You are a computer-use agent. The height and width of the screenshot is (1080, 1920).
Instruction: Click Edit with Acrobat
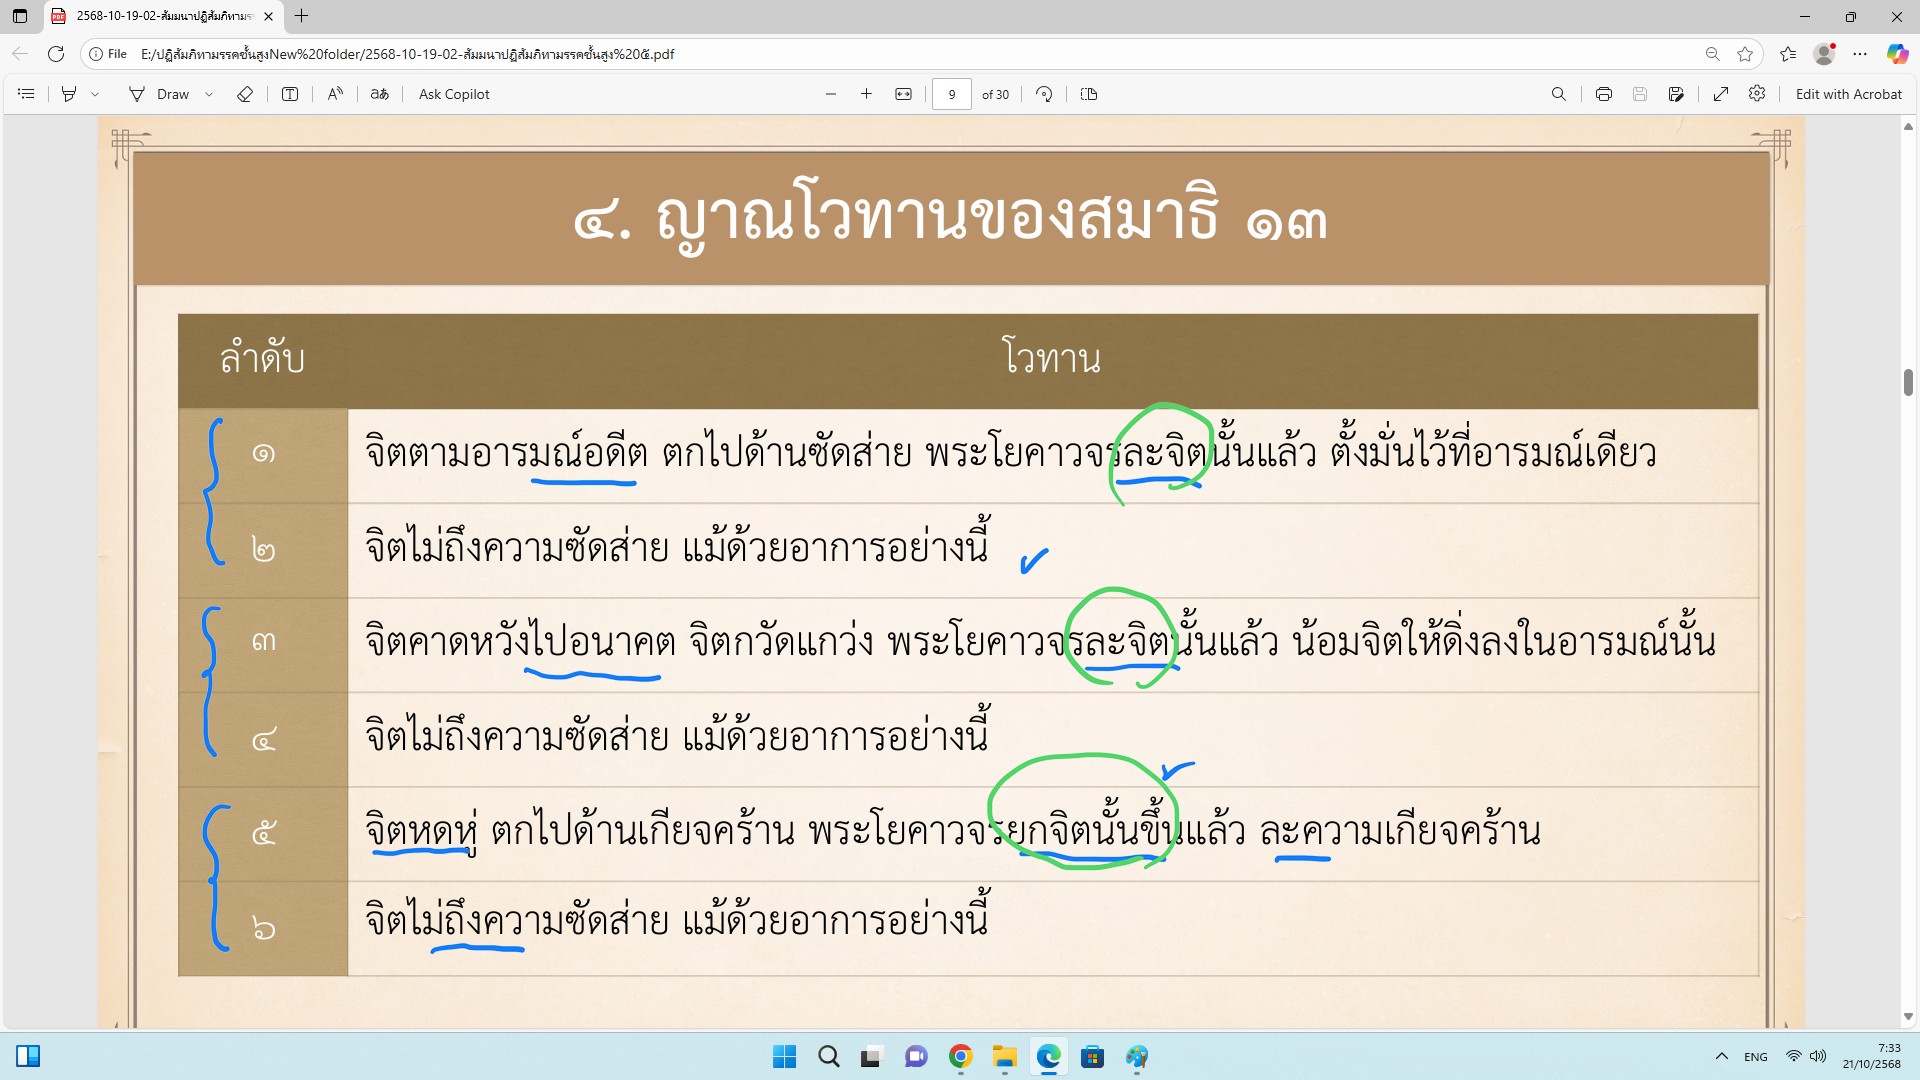click(1848, 94)
